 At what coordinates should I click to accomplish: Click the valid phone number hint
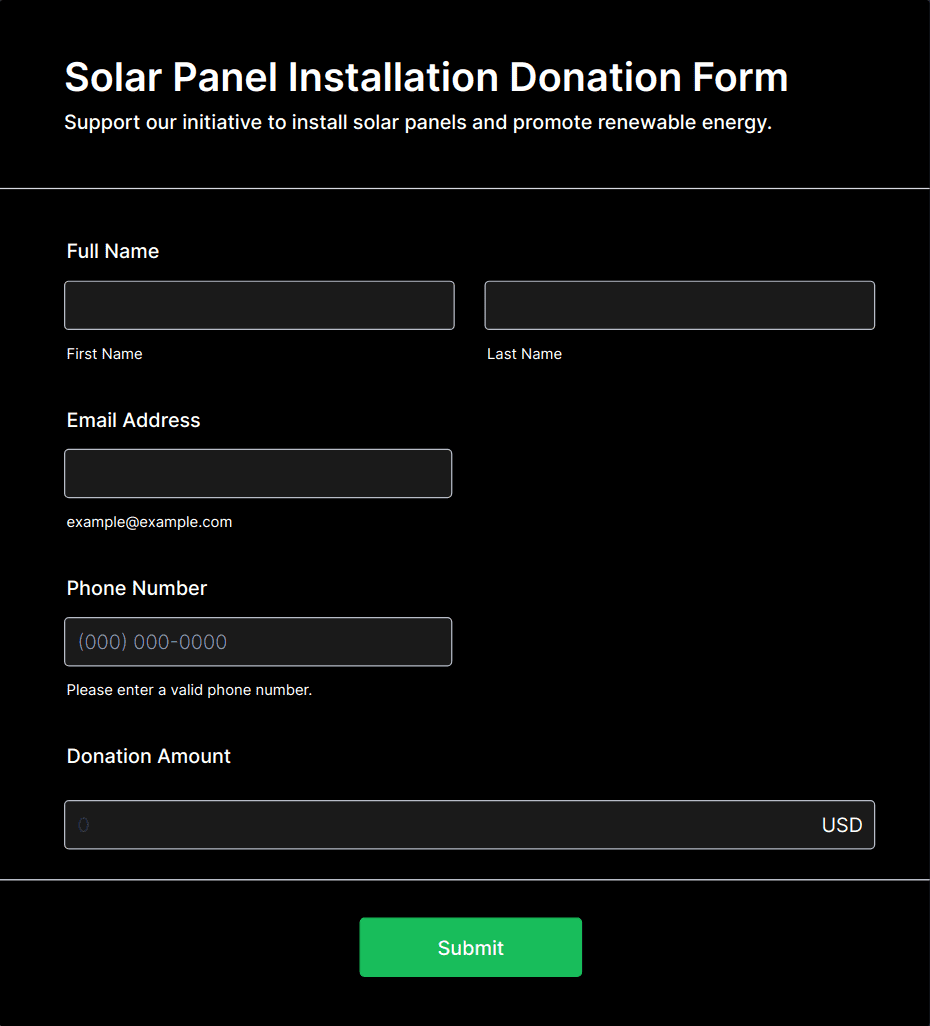click(189, 690)
